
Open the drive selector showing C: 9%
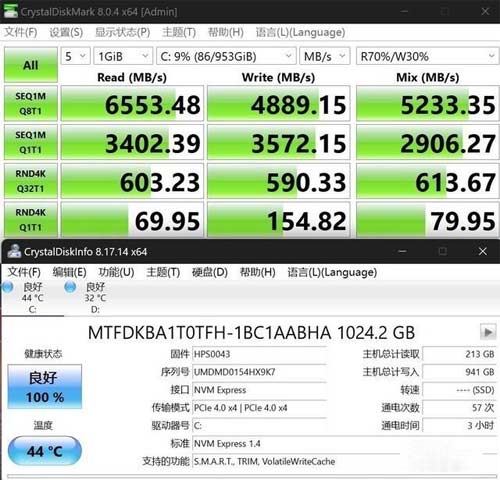pyautogui.click(x=226, y=56)
